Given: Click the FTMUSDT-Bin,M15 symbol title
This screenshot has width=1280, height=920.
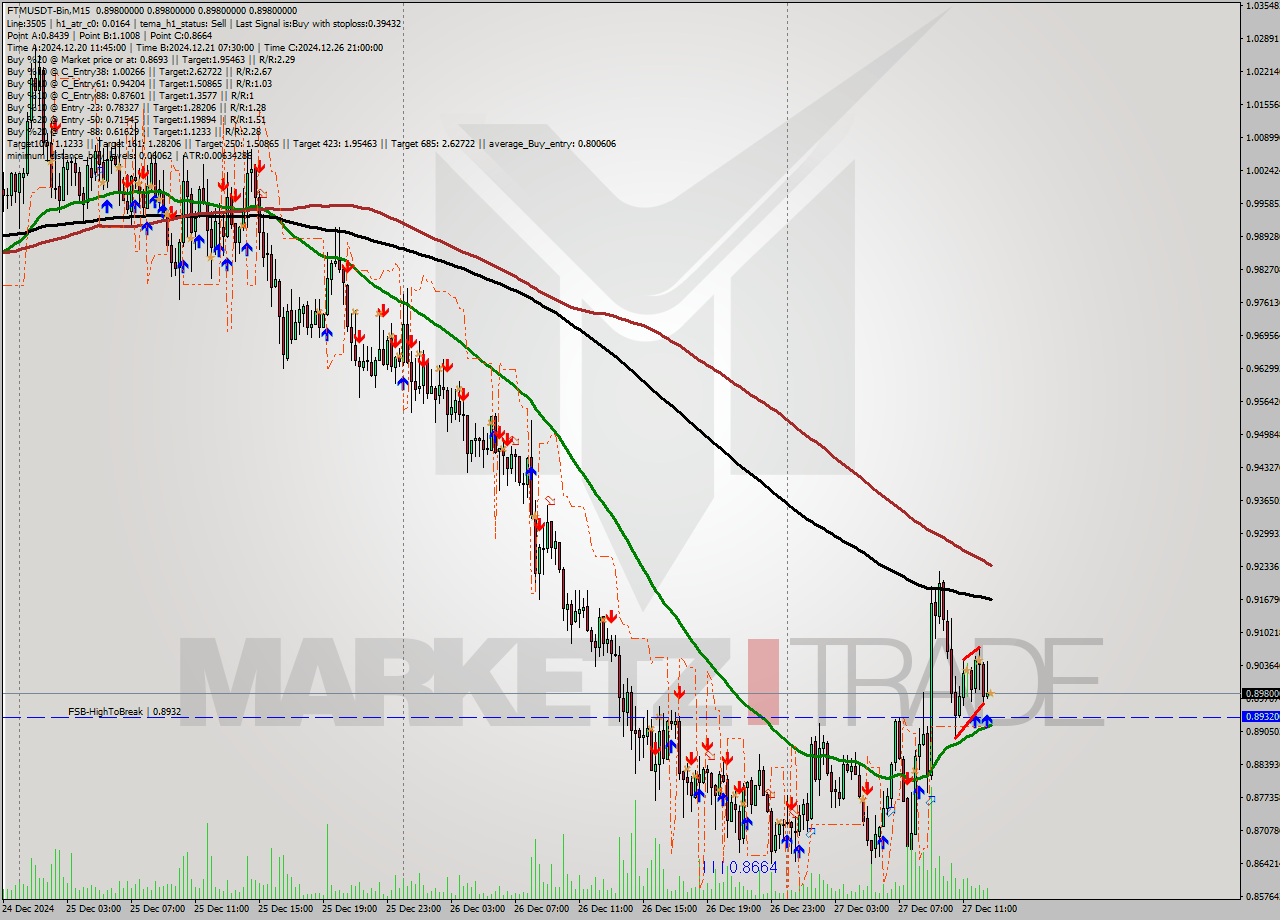Looking at the screenshot, I should pyautogui.click(x=48, y=11).
